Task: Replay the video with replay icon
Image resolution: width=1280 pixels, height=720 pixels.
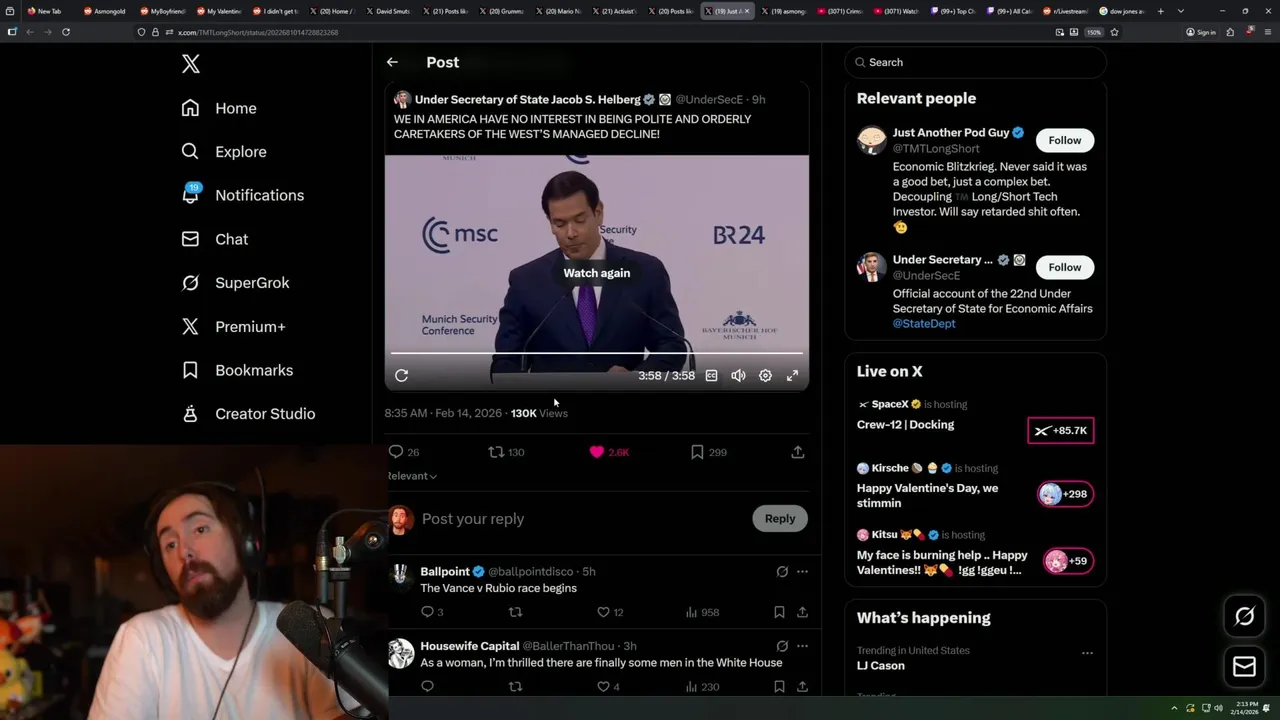Action: pos(401,376)
